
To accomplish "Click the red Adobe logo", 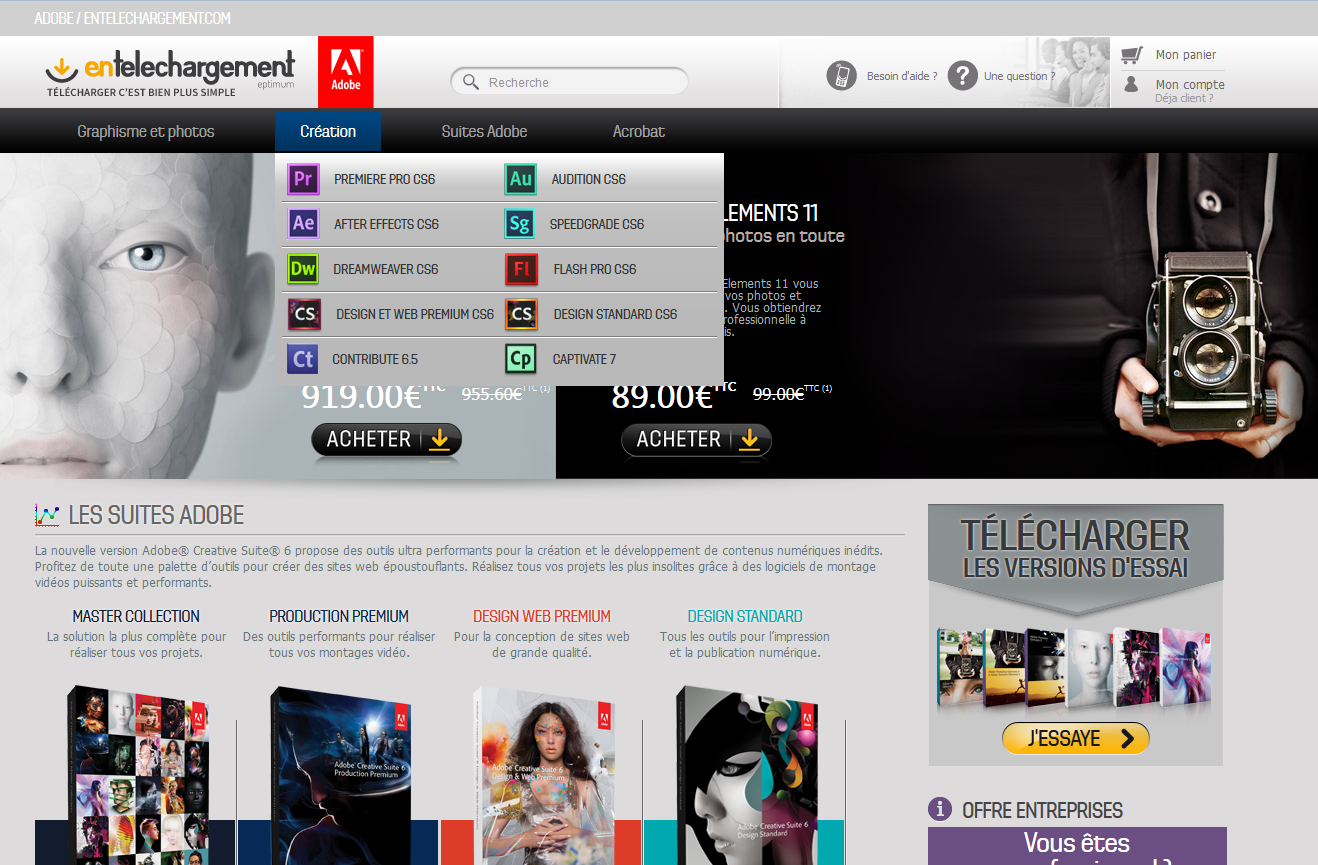I will pos(346,72).
